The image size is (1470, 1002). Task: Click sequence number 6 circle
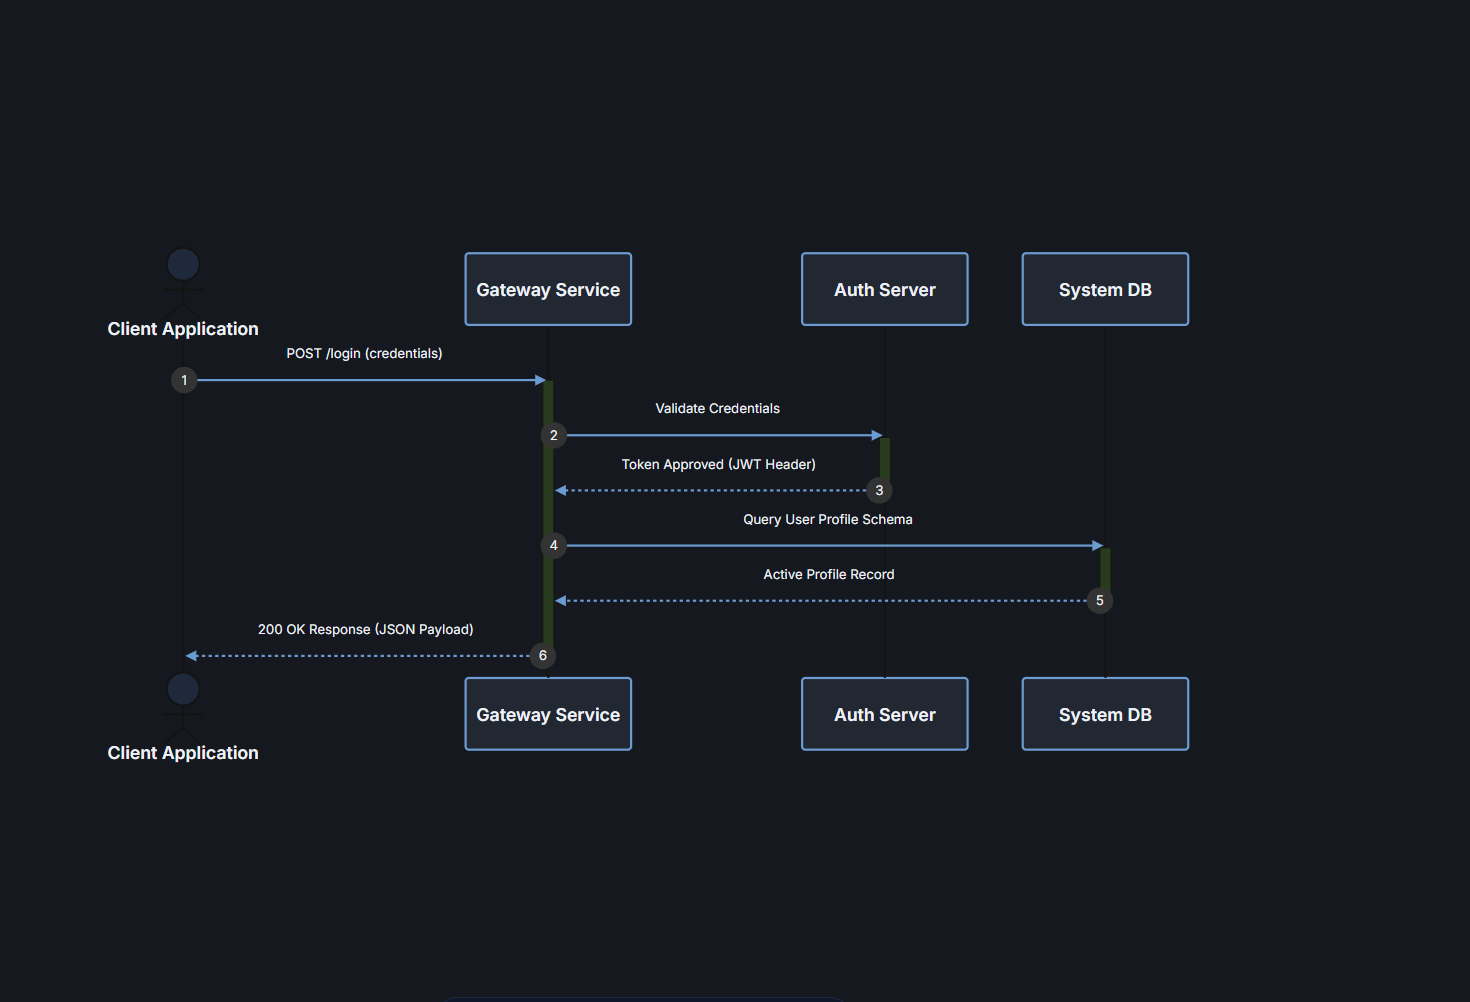pos(543,656)
